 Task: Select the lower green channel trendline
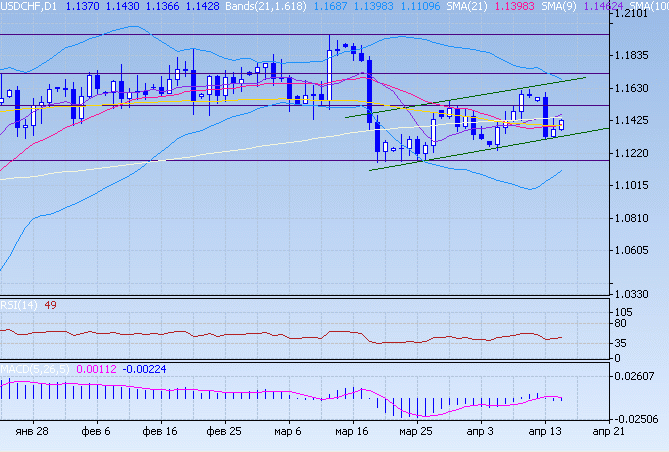tap(480, 150)
